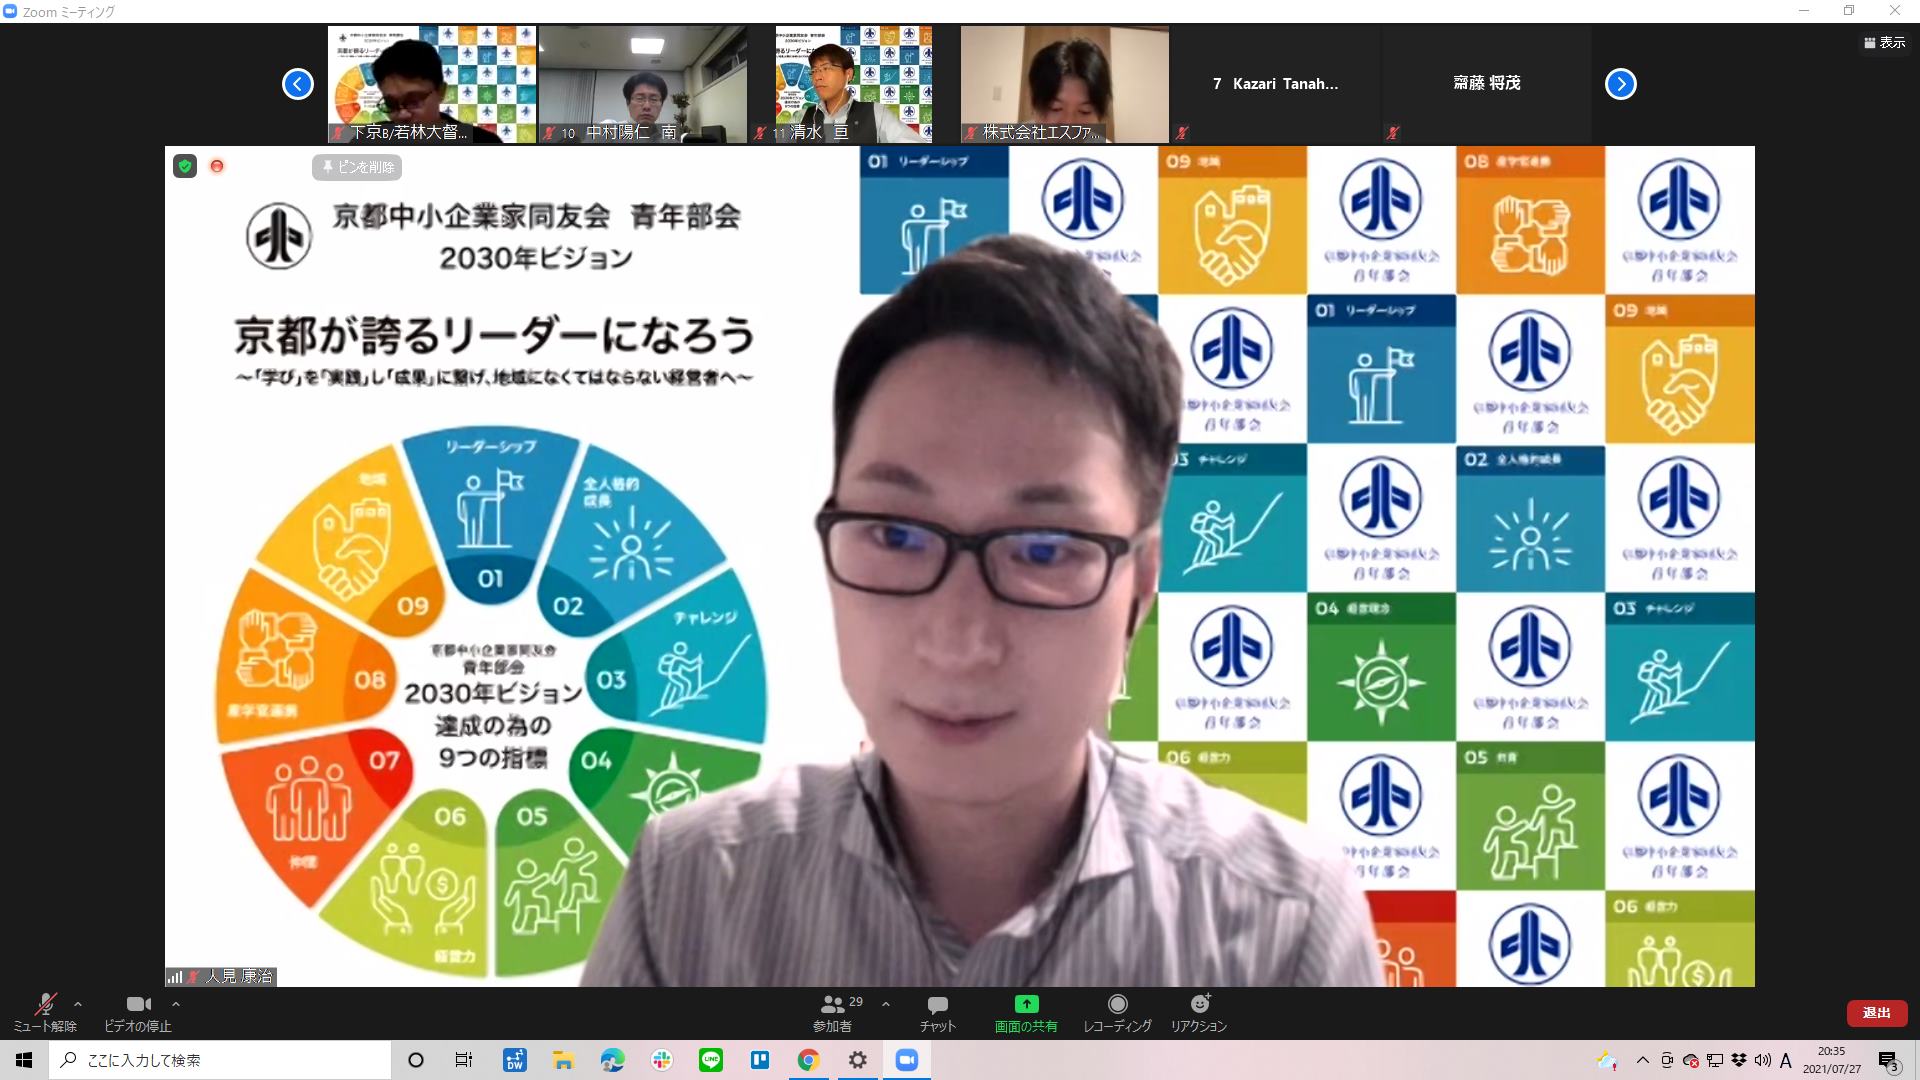Start レコーディング recording
The image size is (1920, 1080).
pyautogui.click(x=1118, y=1013)
